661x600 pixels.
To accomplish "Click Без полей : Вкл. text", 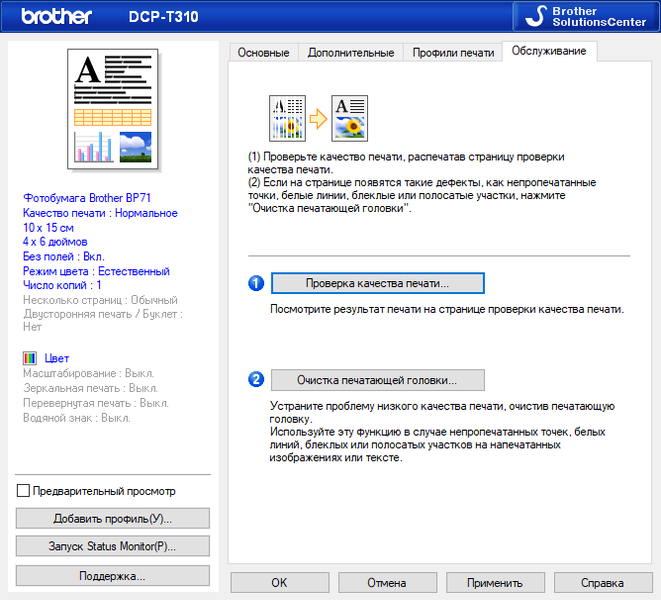I will click(x=64, y=256).
